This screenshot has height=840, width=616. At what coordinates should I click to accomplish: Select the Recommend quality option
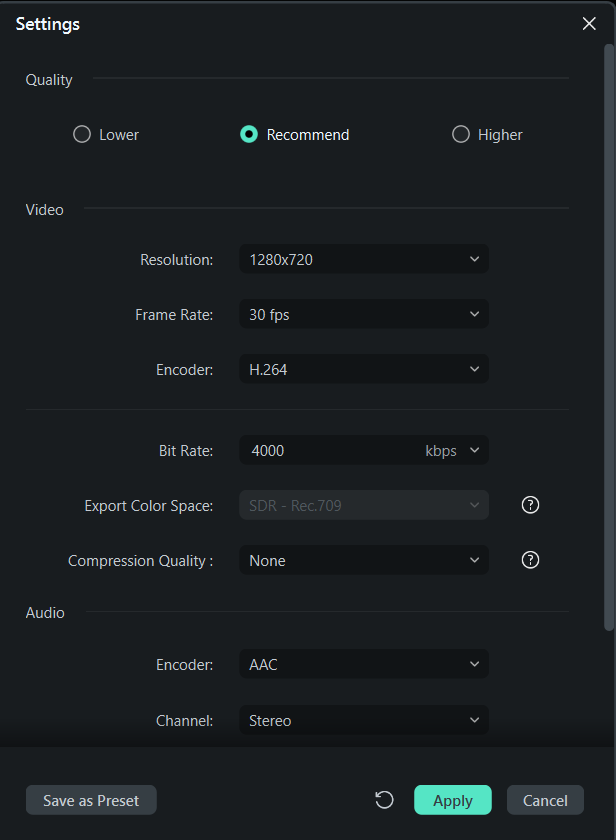(x=249, y=134)
